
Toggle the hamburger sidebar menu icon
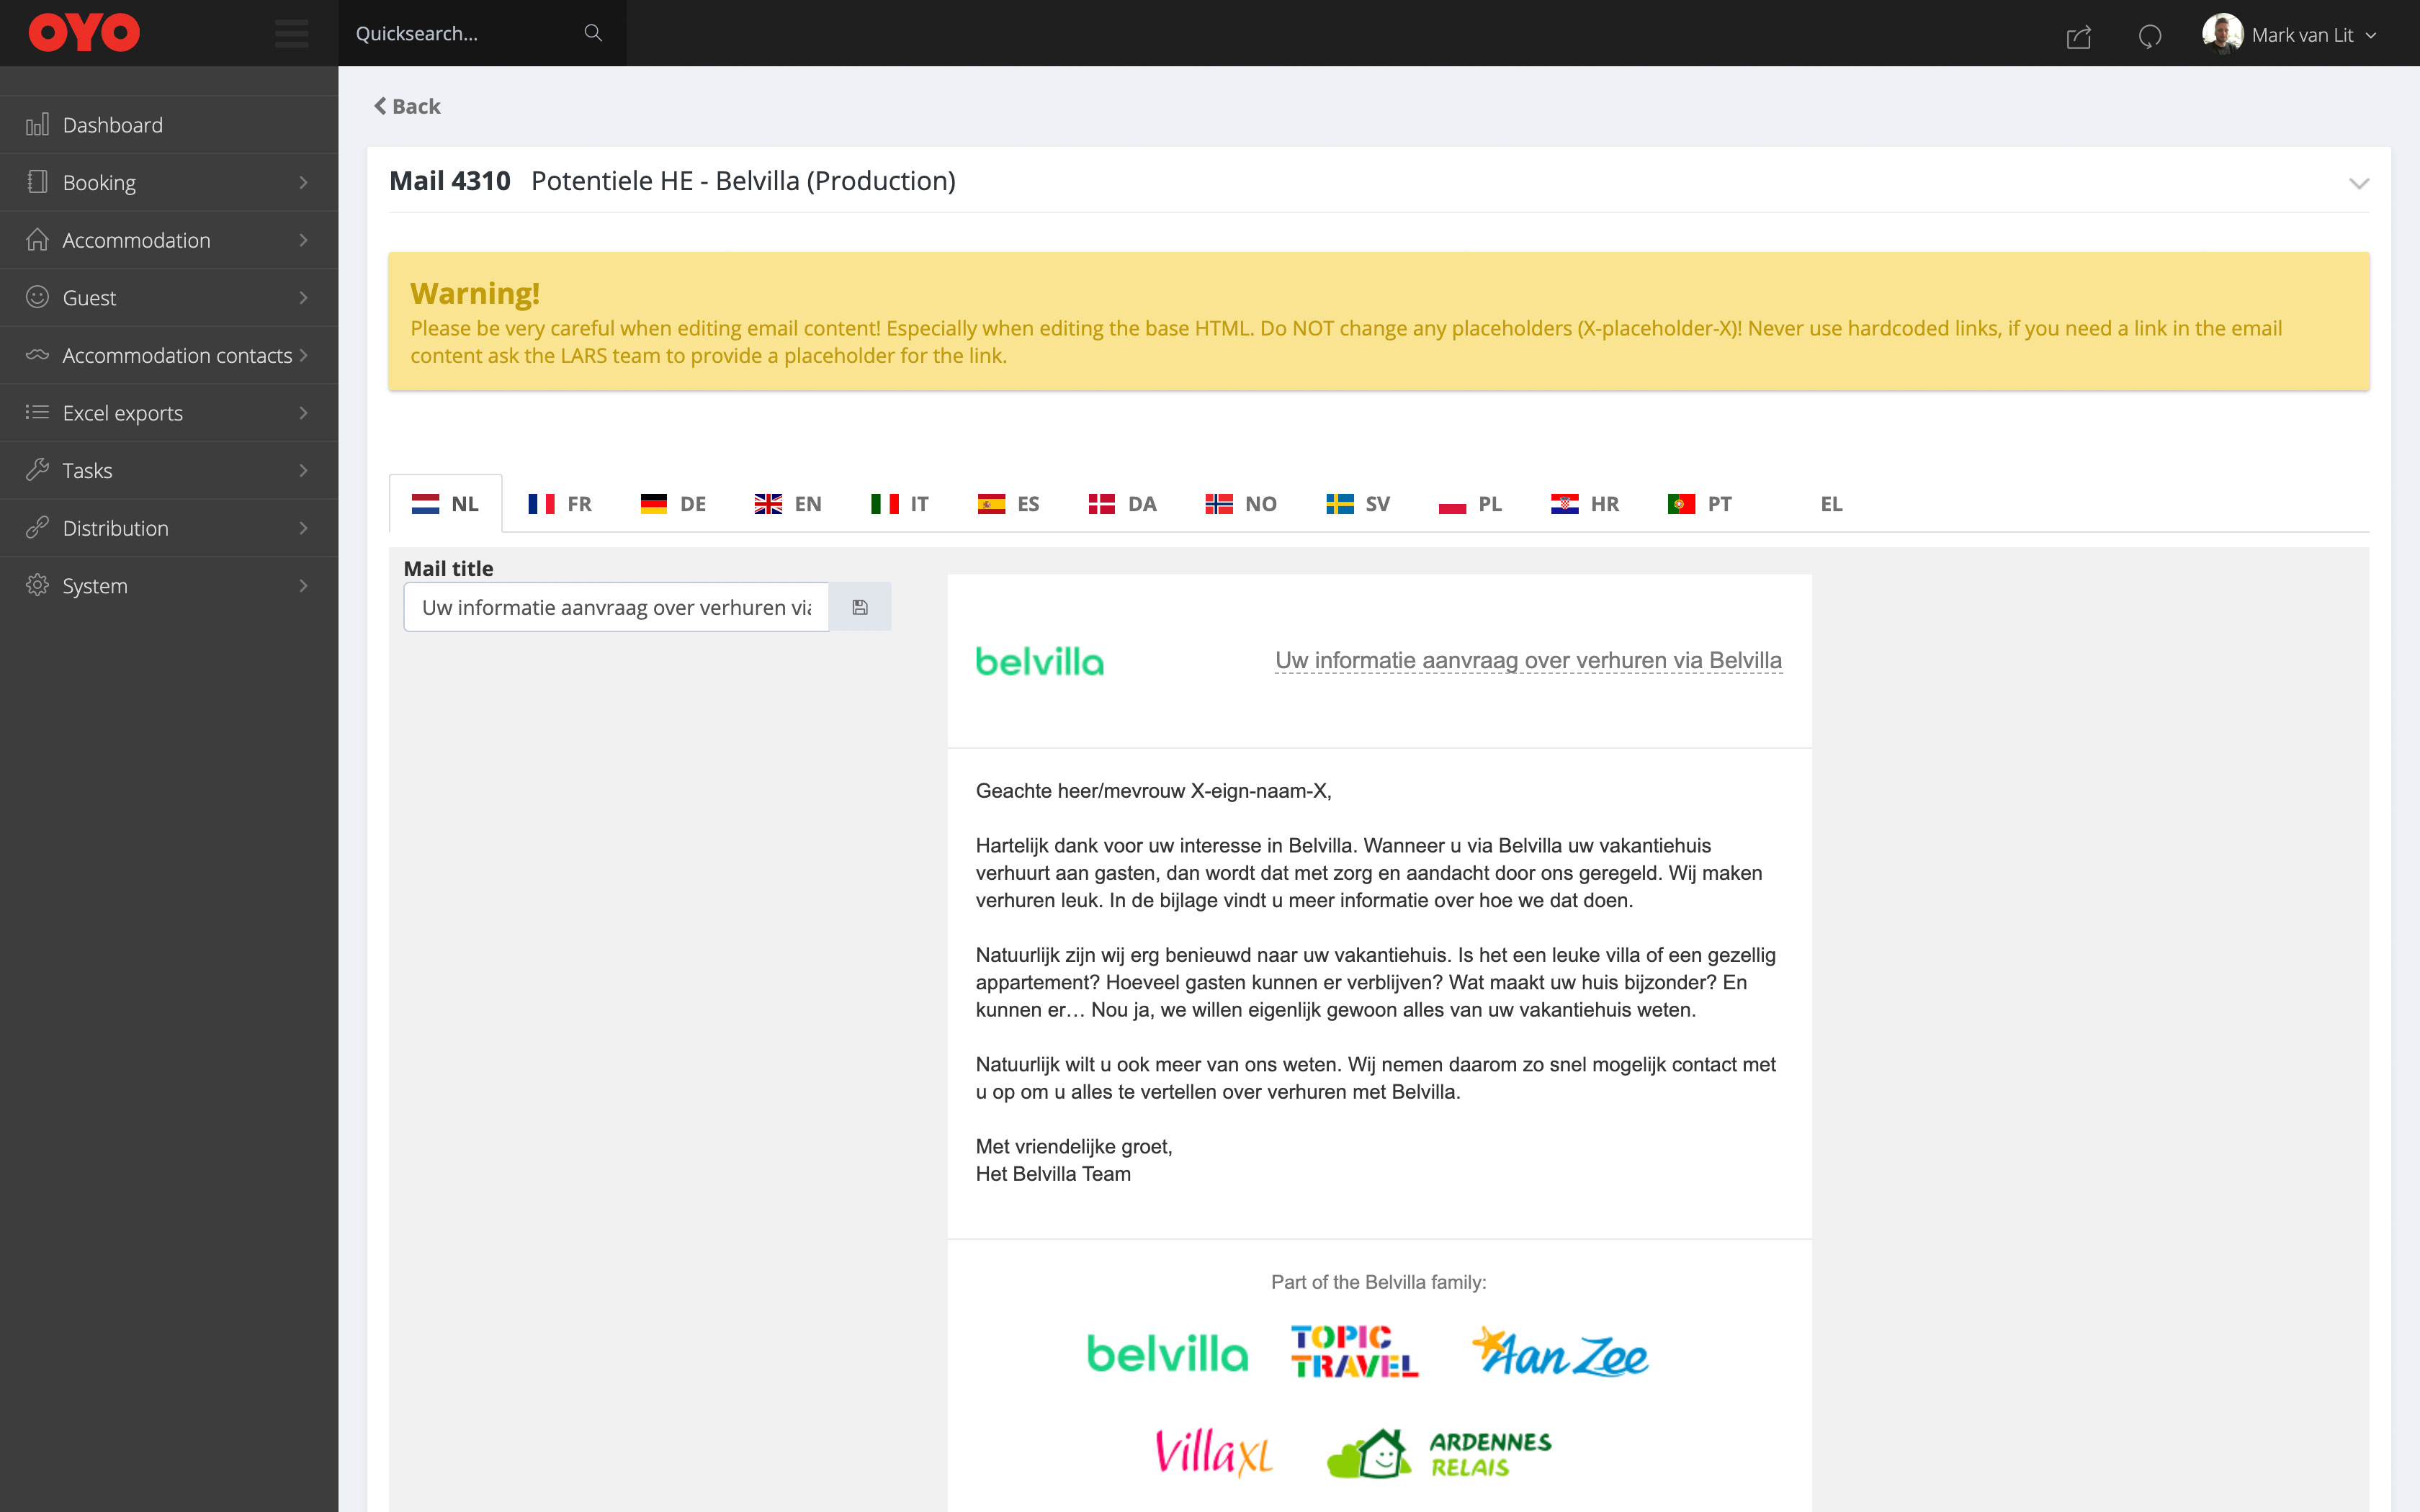coord(291,33)
